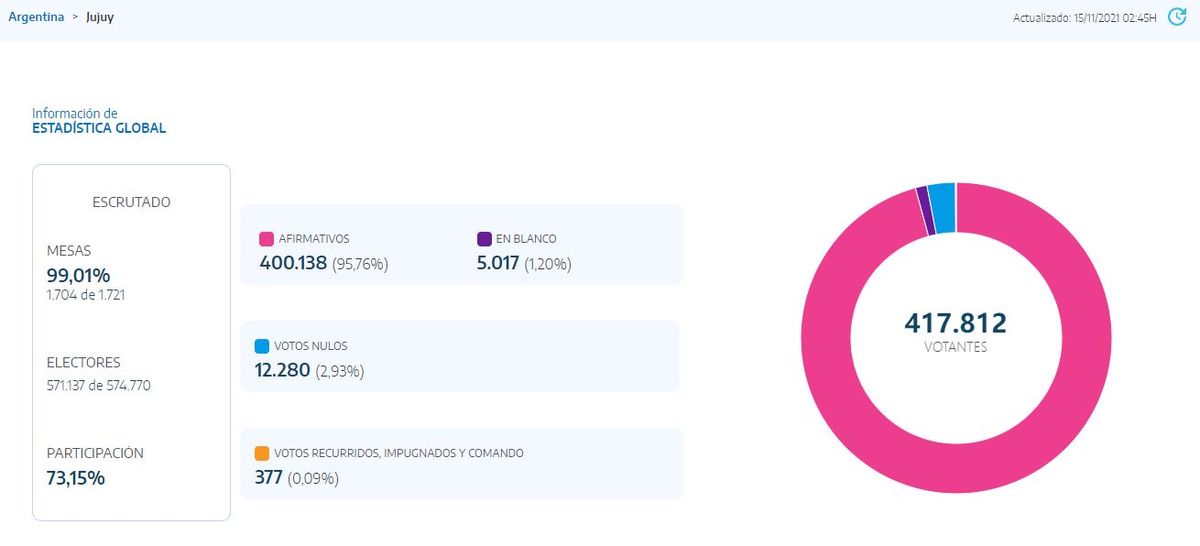Click the Votos Recurridos count of 377
1200x546 pixels.
[x=268, y=478]
